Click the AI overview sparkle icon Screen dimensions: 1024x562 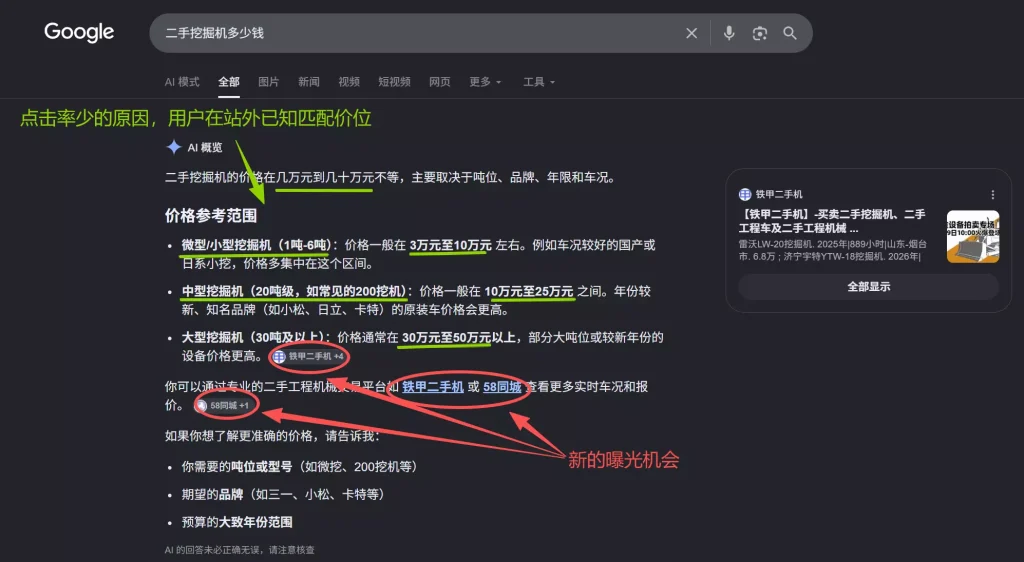pyautogui.click(x=174, y=148)
